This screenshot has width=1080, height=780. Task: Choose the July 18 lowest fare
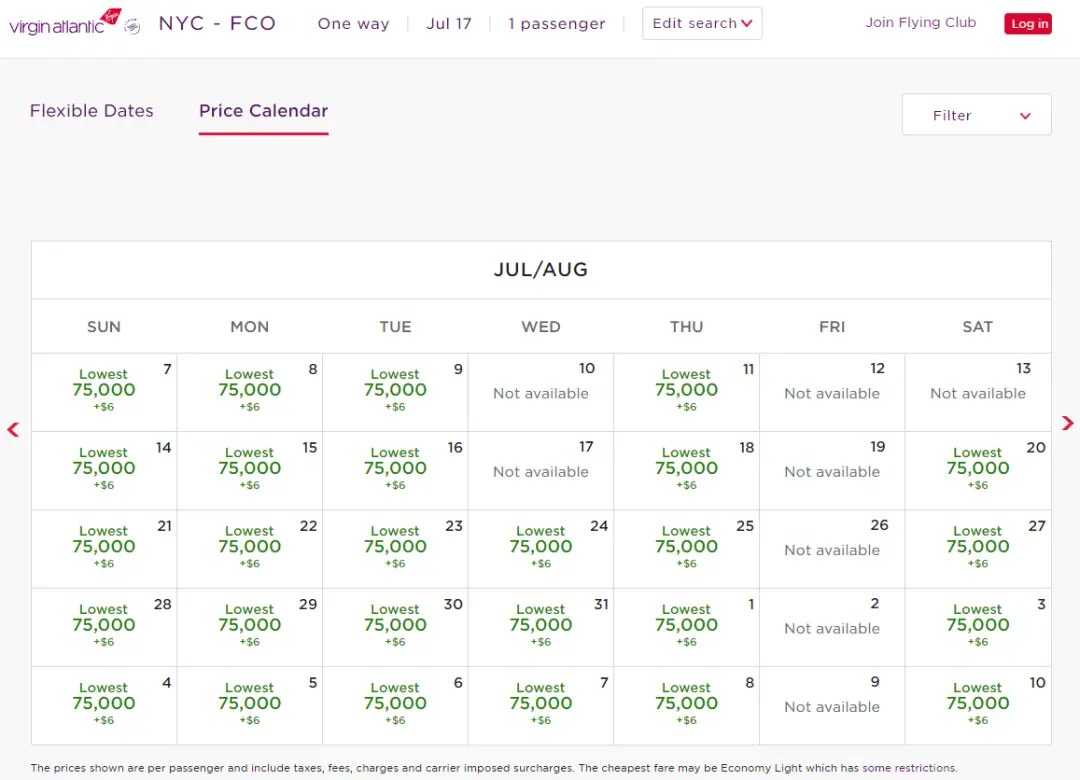686,469
